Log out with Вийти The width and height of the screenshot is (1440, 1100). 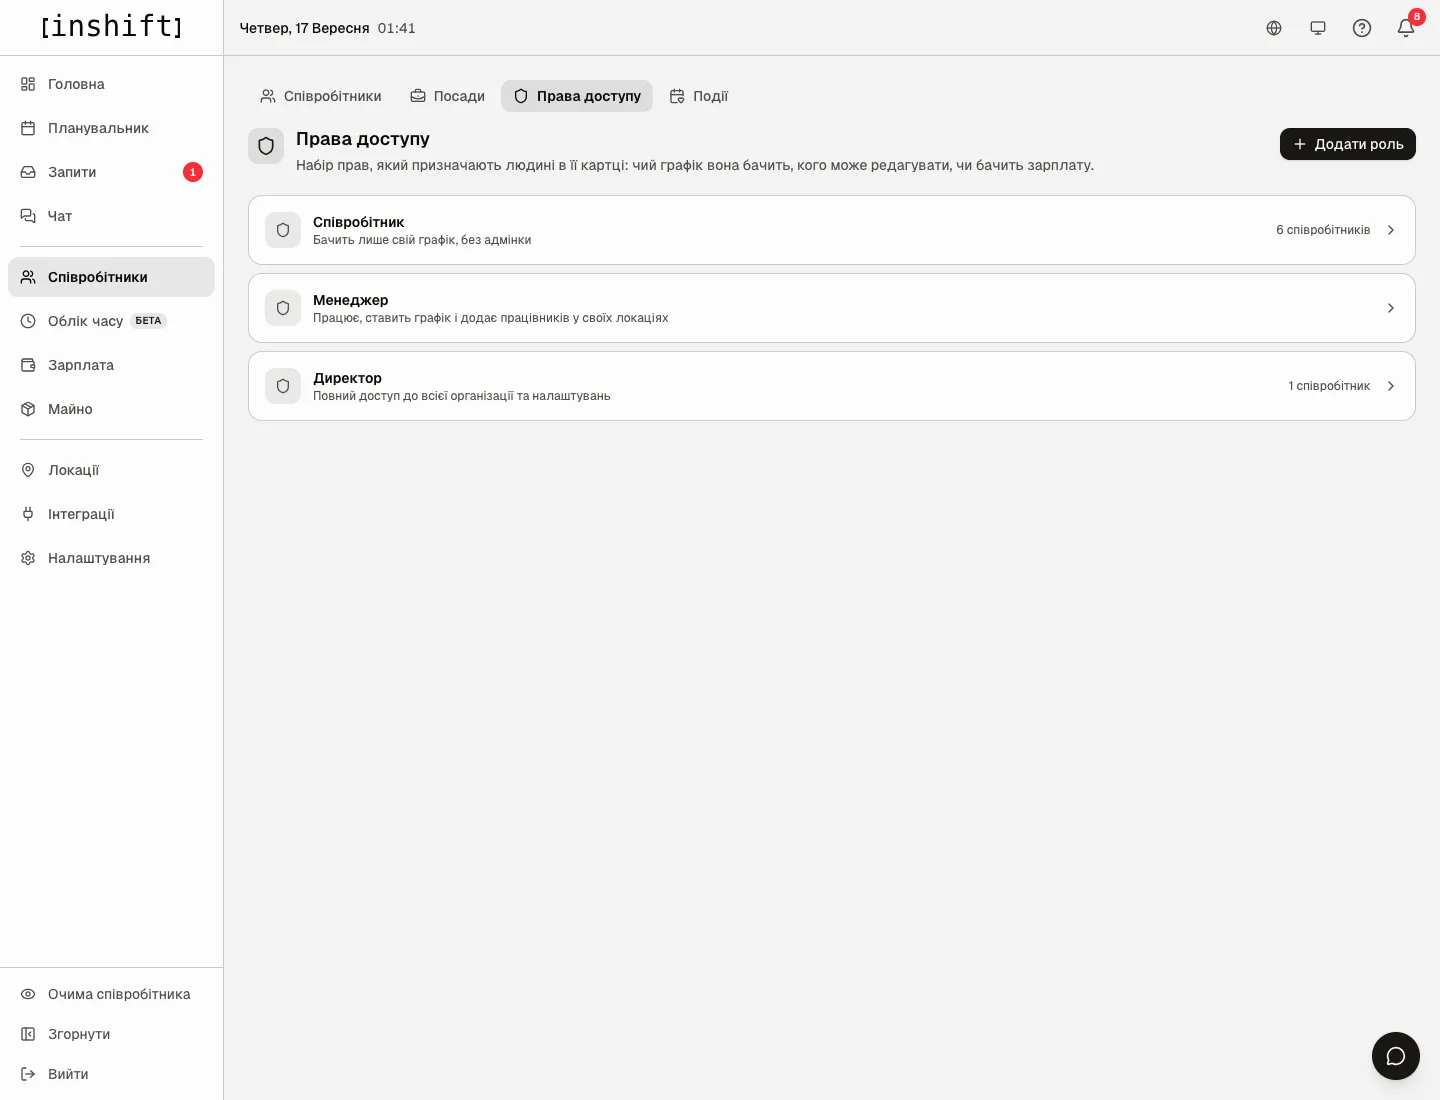click(111, 1074)
